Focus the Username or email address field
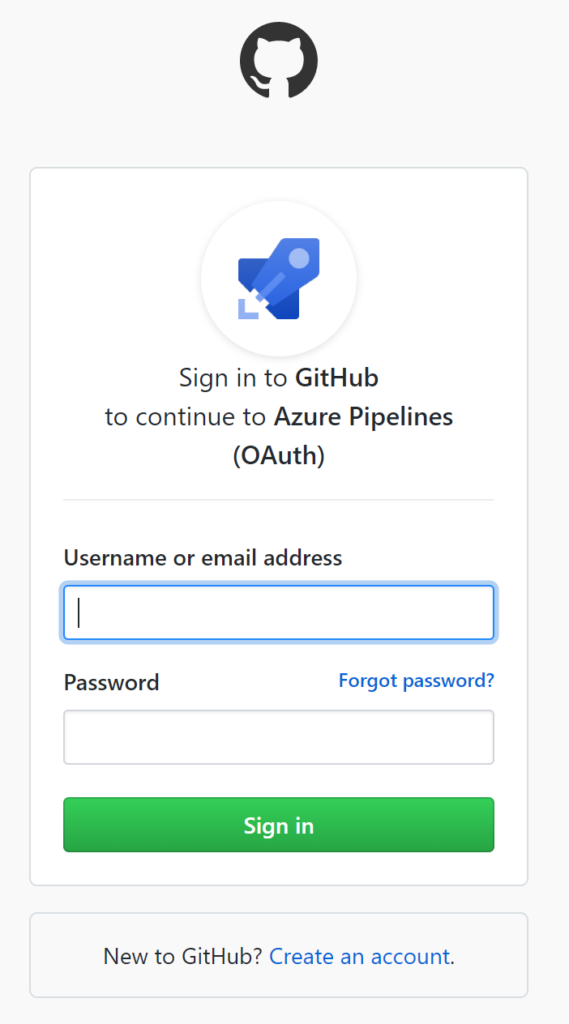The image size is (569, 1024). pyautogui.click(x=279, y=613)
